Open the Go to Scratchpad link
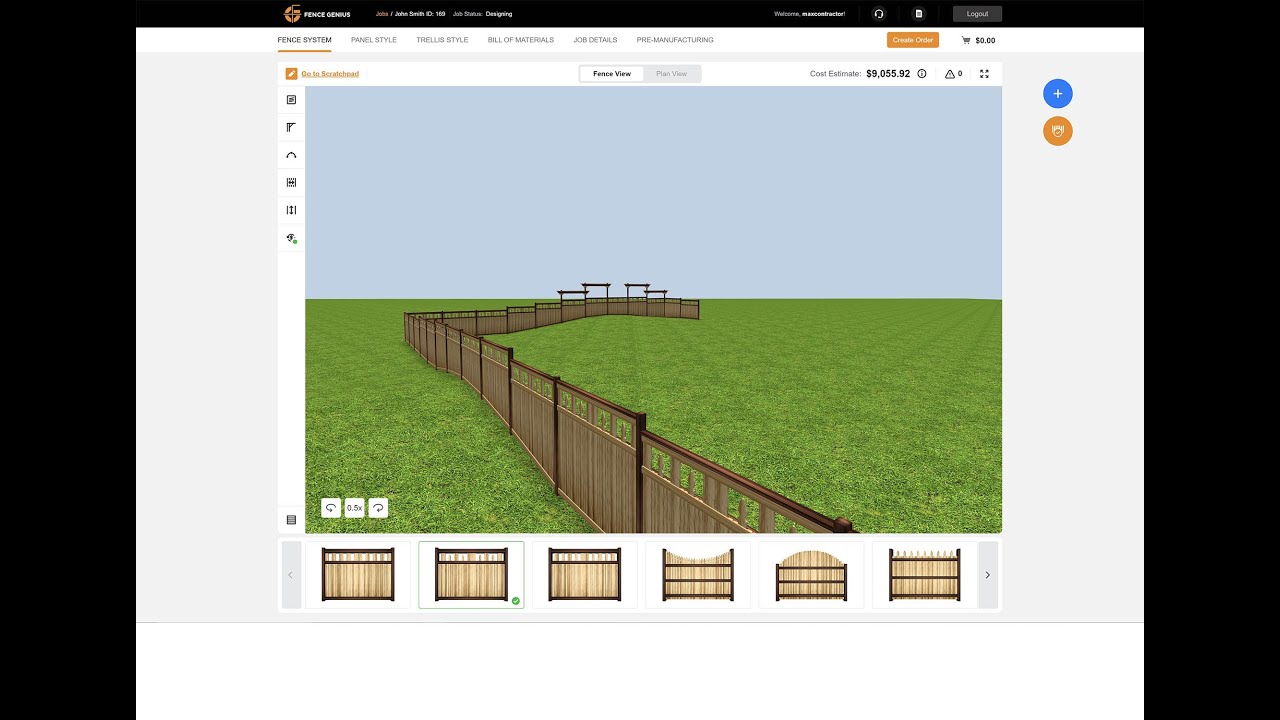Viewport: 1280px width, 720px height. click(x=330, y=74)
